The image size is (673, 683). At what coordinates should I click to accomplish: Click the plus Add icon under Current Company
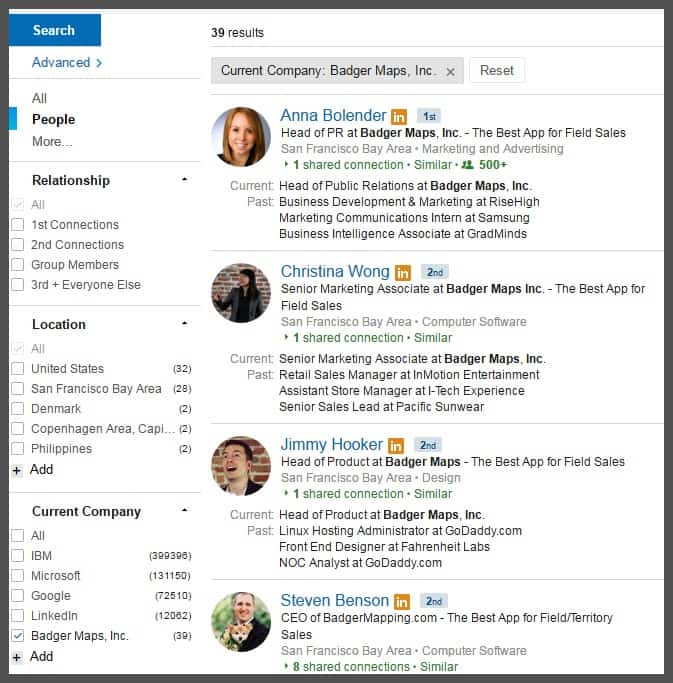pyautogui.click(x=16, y=657)
